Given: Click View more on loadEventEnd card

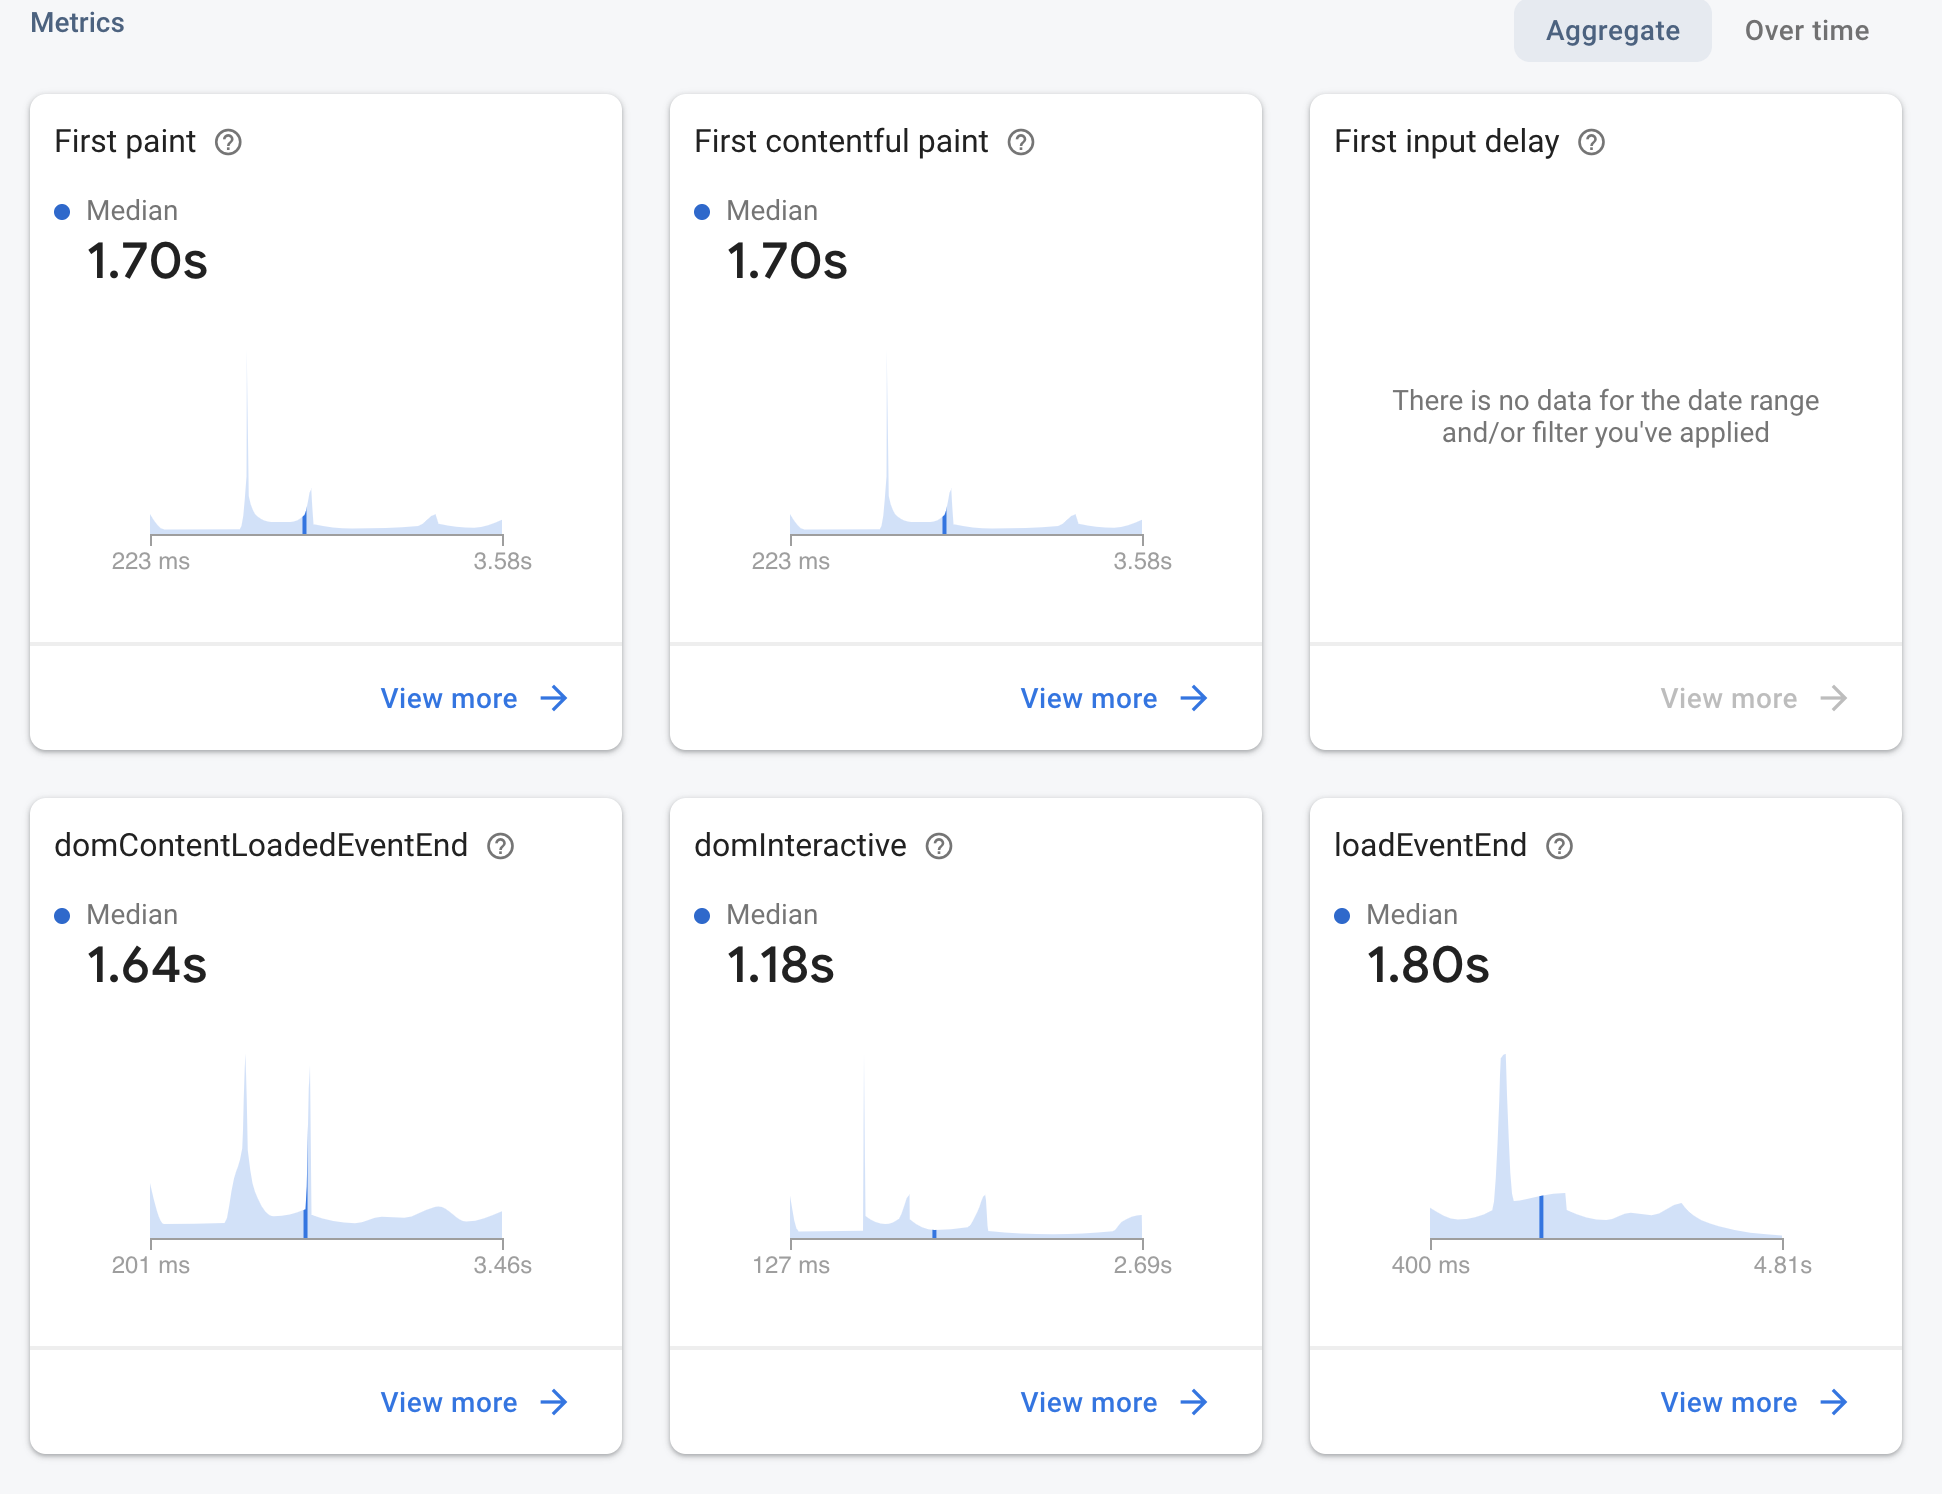Looking at the screenshot, I should point(1754,1402).
